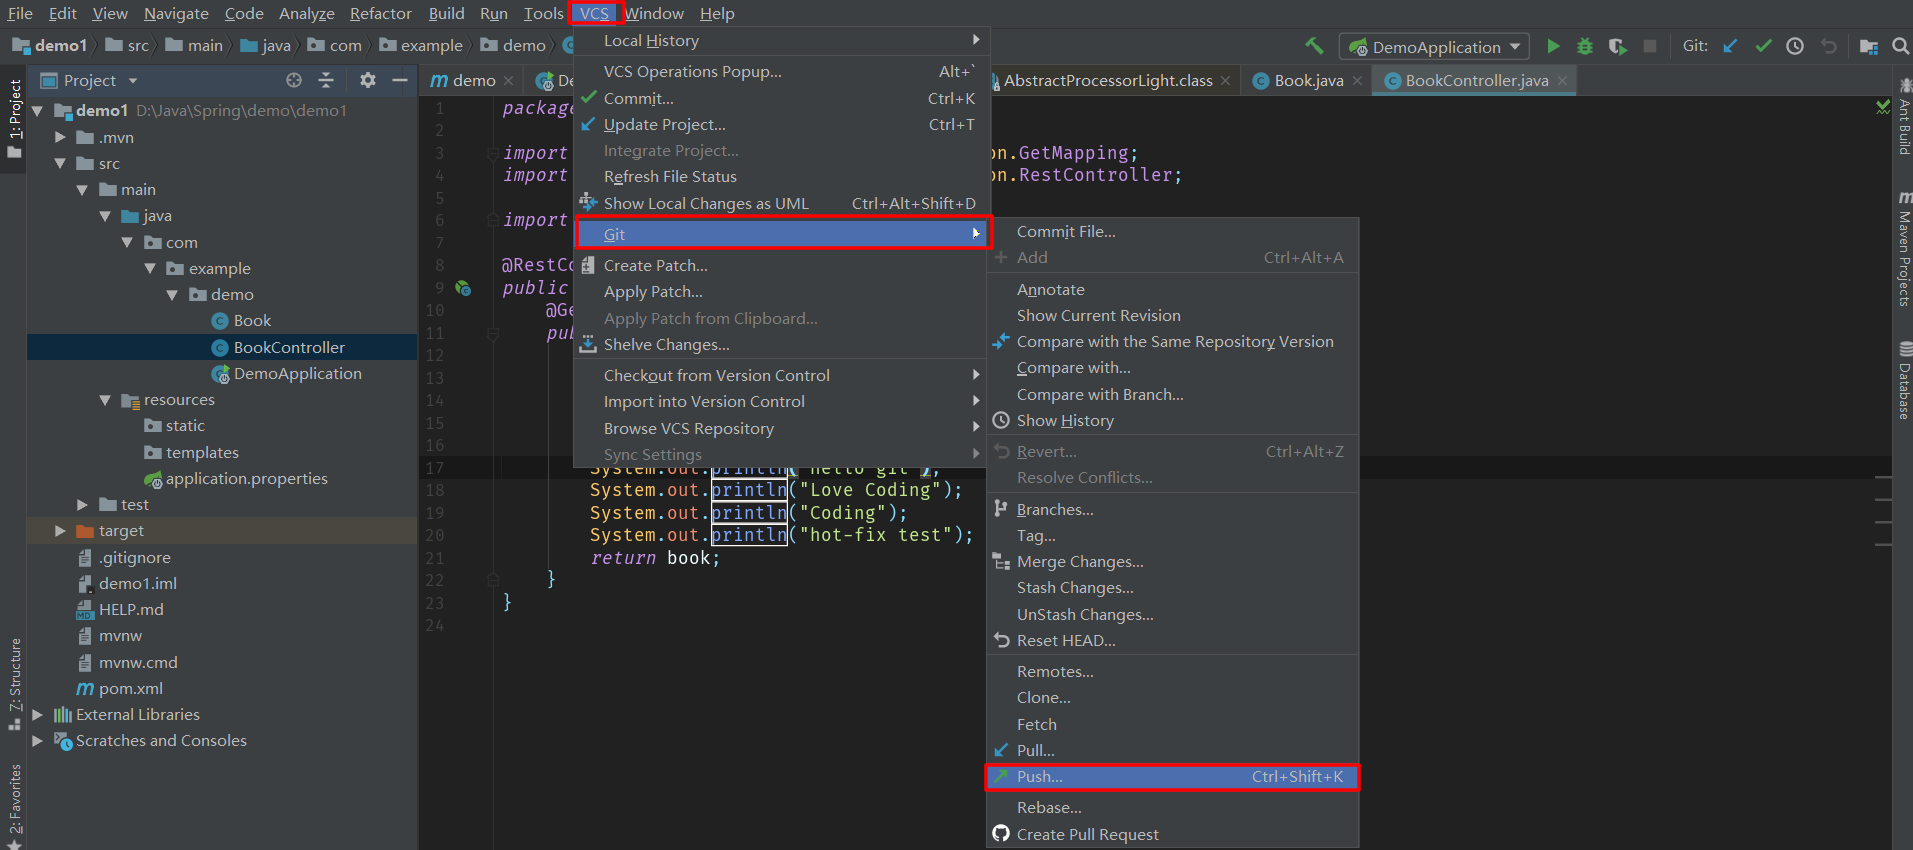Select Shelve Changes... entry
The height and width of the screenshot is (850, 1913).
tap(781, 345)
